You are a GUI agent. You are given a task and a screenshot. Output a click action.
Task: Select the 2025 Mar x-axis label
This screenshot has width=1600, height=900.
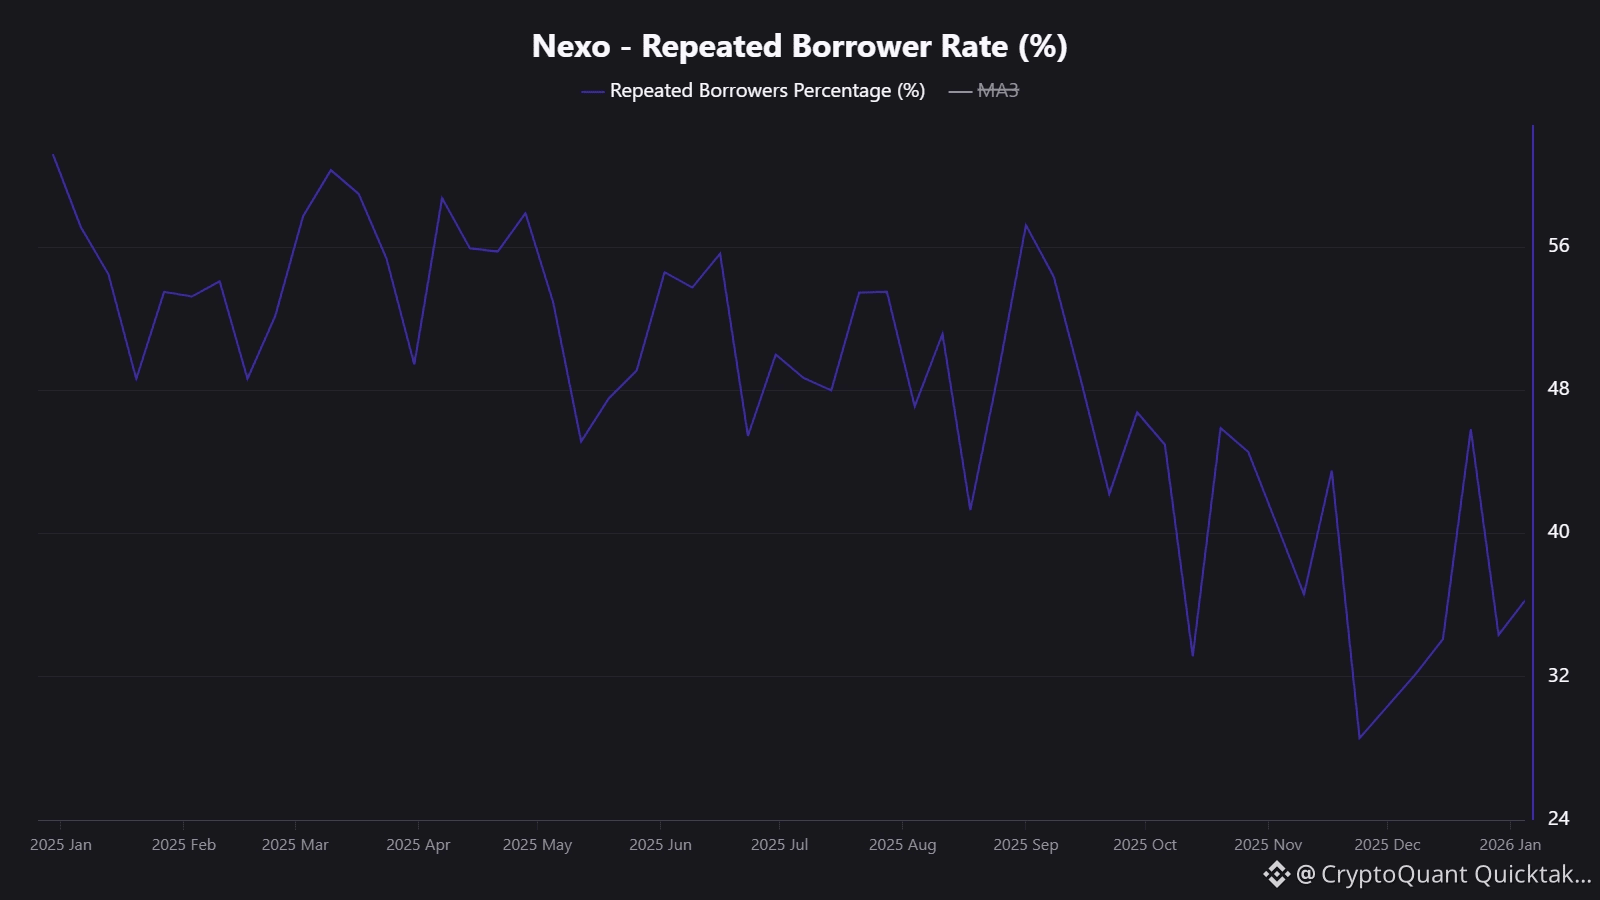click(295, 845)
